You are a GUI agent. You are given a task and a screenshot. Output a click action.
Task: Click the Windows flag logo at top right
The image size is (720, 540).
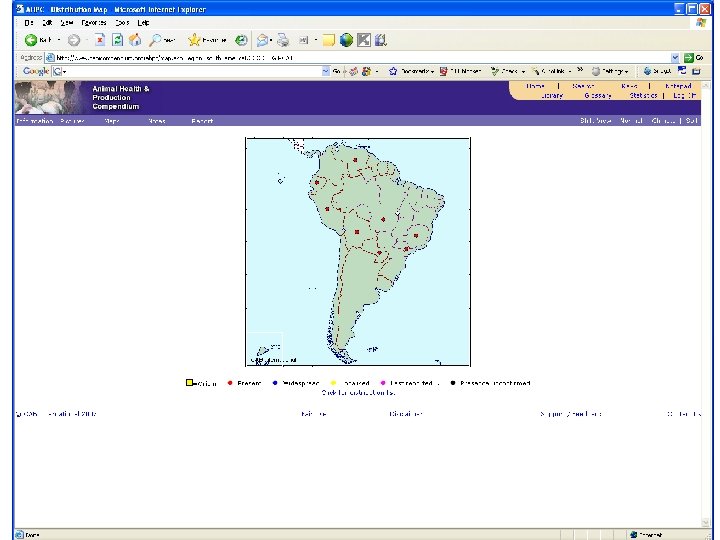pyautogui.click(x=700, y=22)
